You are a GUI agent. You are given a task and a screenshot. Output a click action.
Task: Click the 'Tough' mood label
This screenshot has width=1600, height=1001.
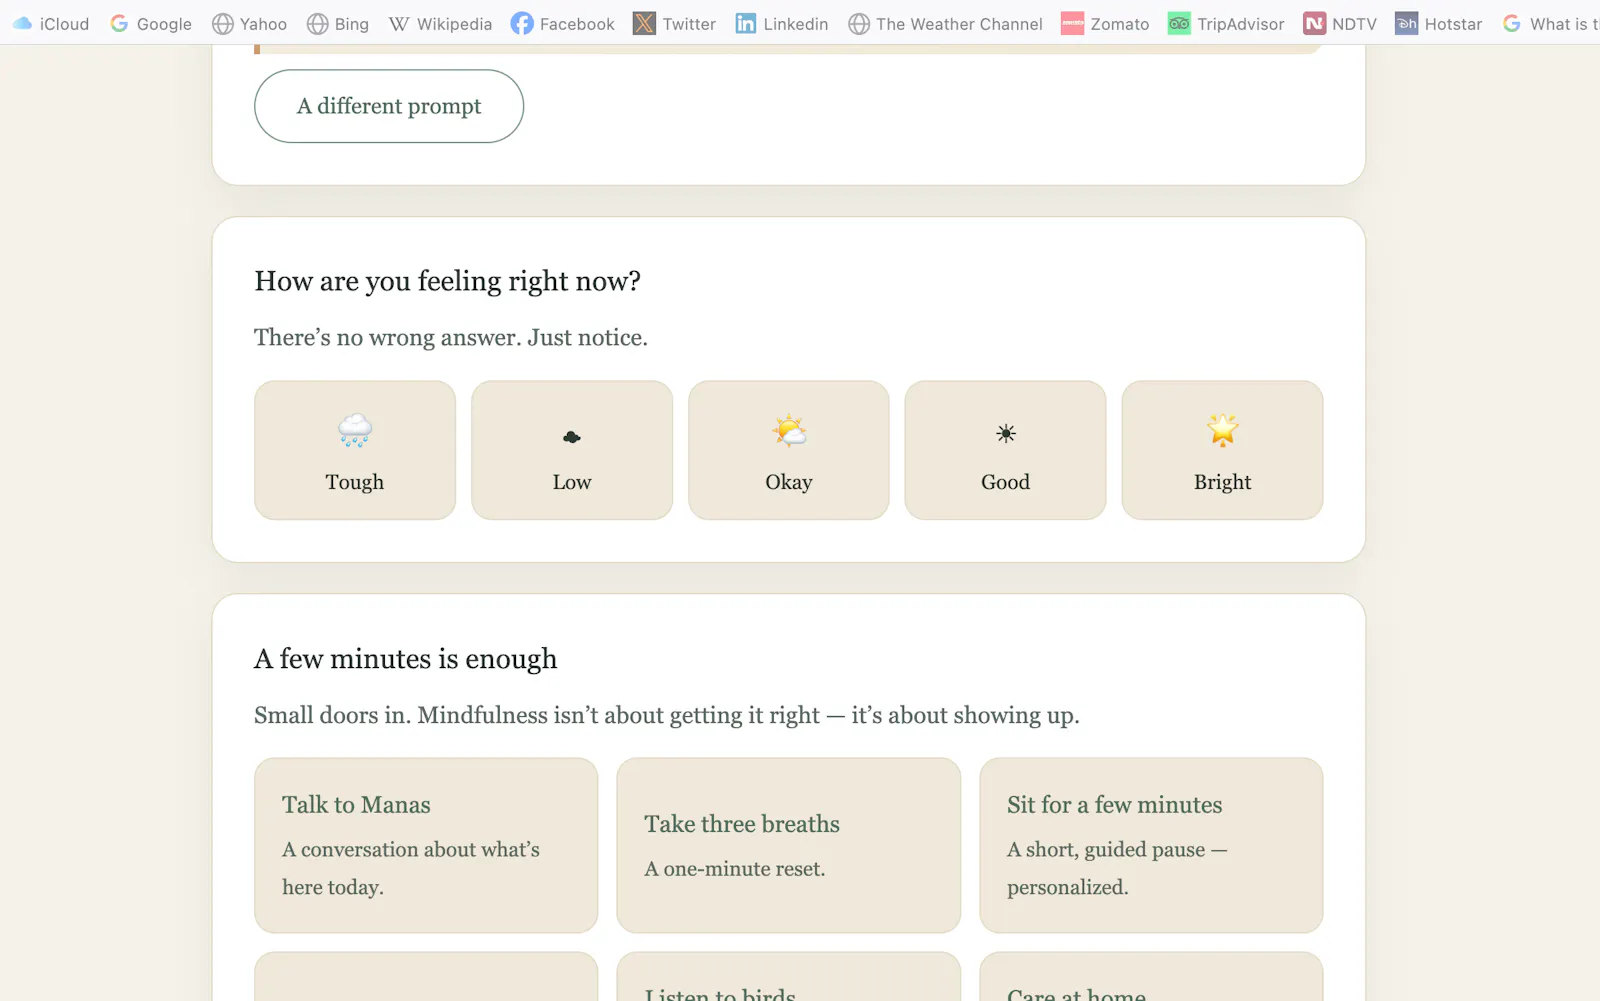[x=355, y=482]
